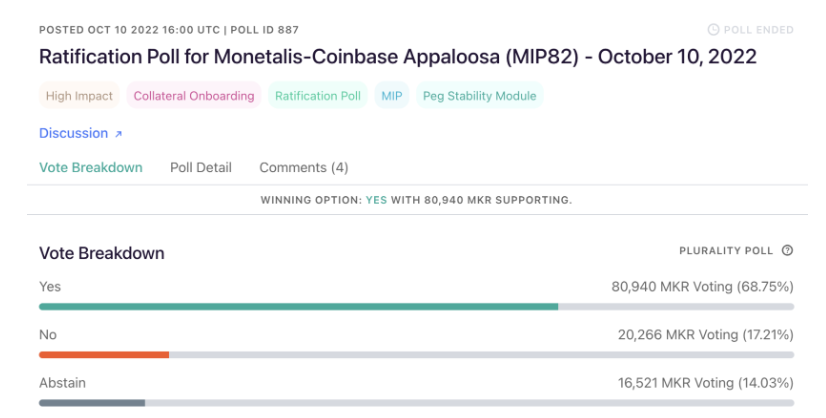
Task: Select the Ratification Poll tag
Action: pos(318,96)
